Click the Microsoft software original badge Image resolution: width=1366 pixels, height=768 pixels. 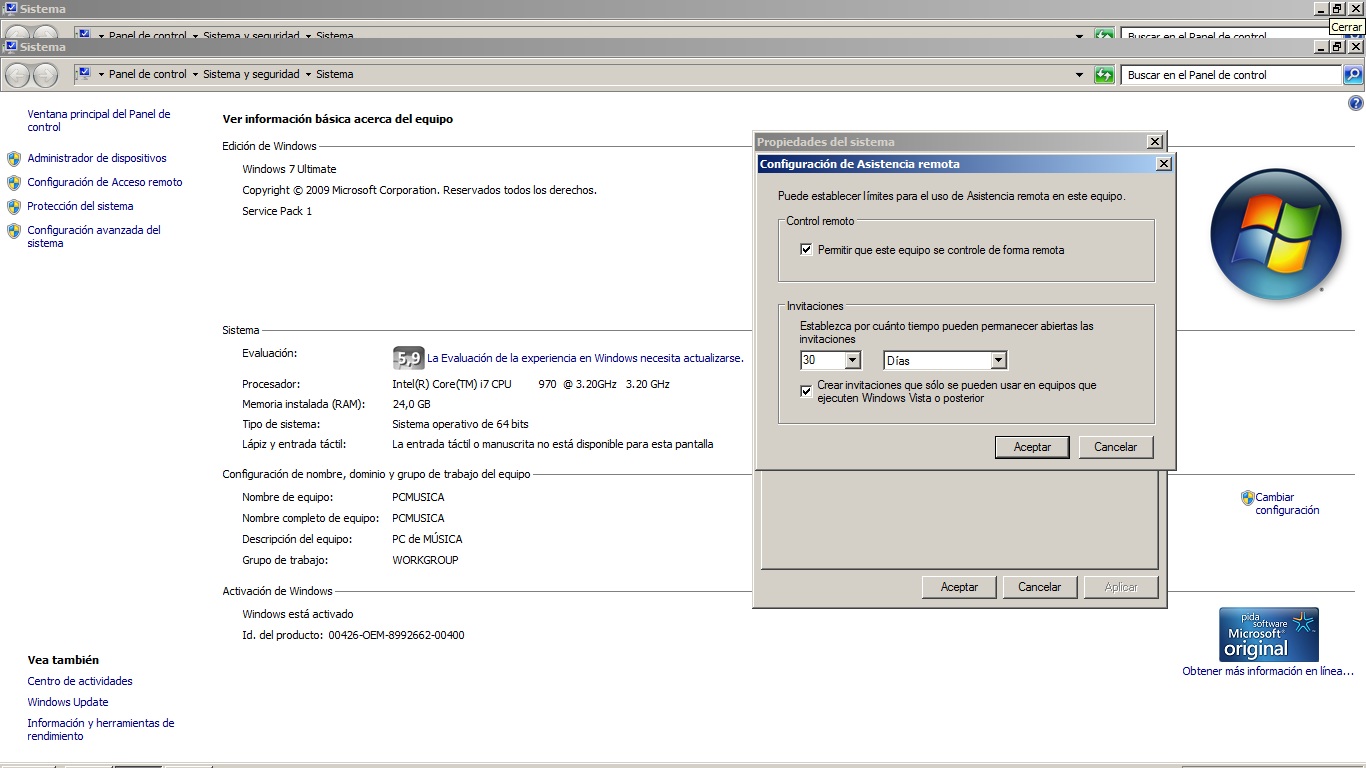1268,634
